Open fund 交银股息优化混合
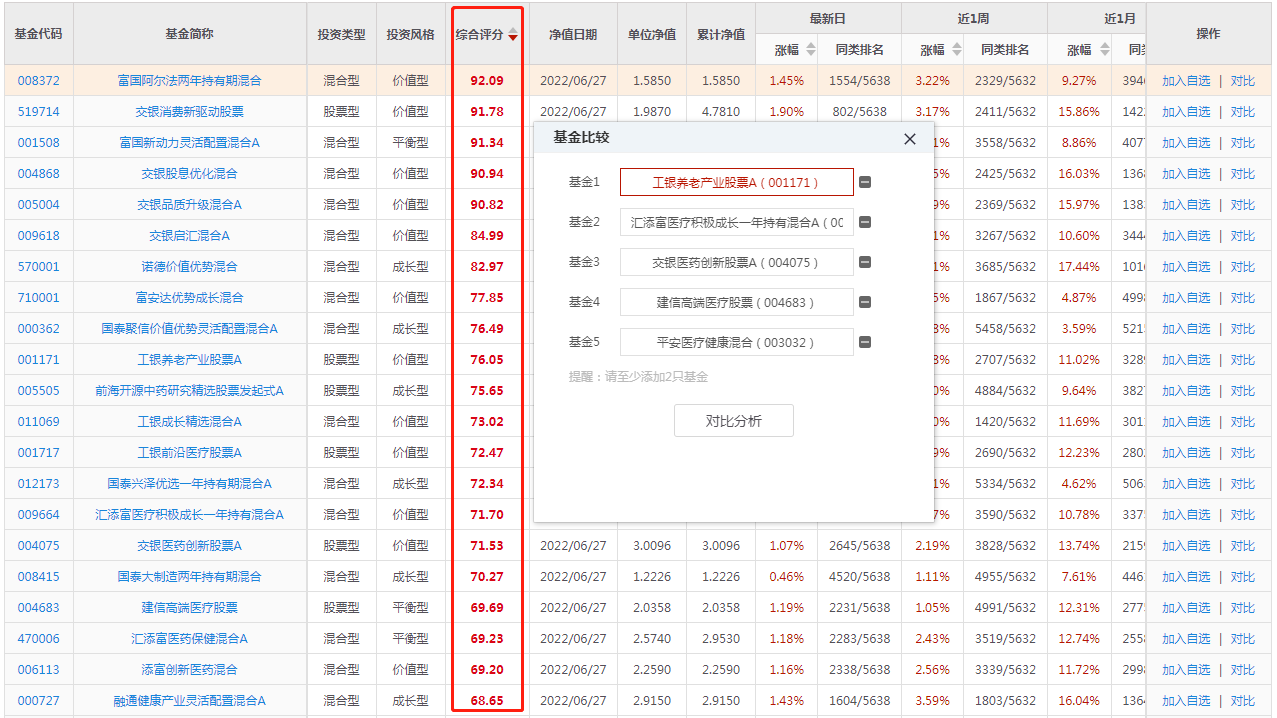Viewport: 1277px width, 718px height. 189,174
